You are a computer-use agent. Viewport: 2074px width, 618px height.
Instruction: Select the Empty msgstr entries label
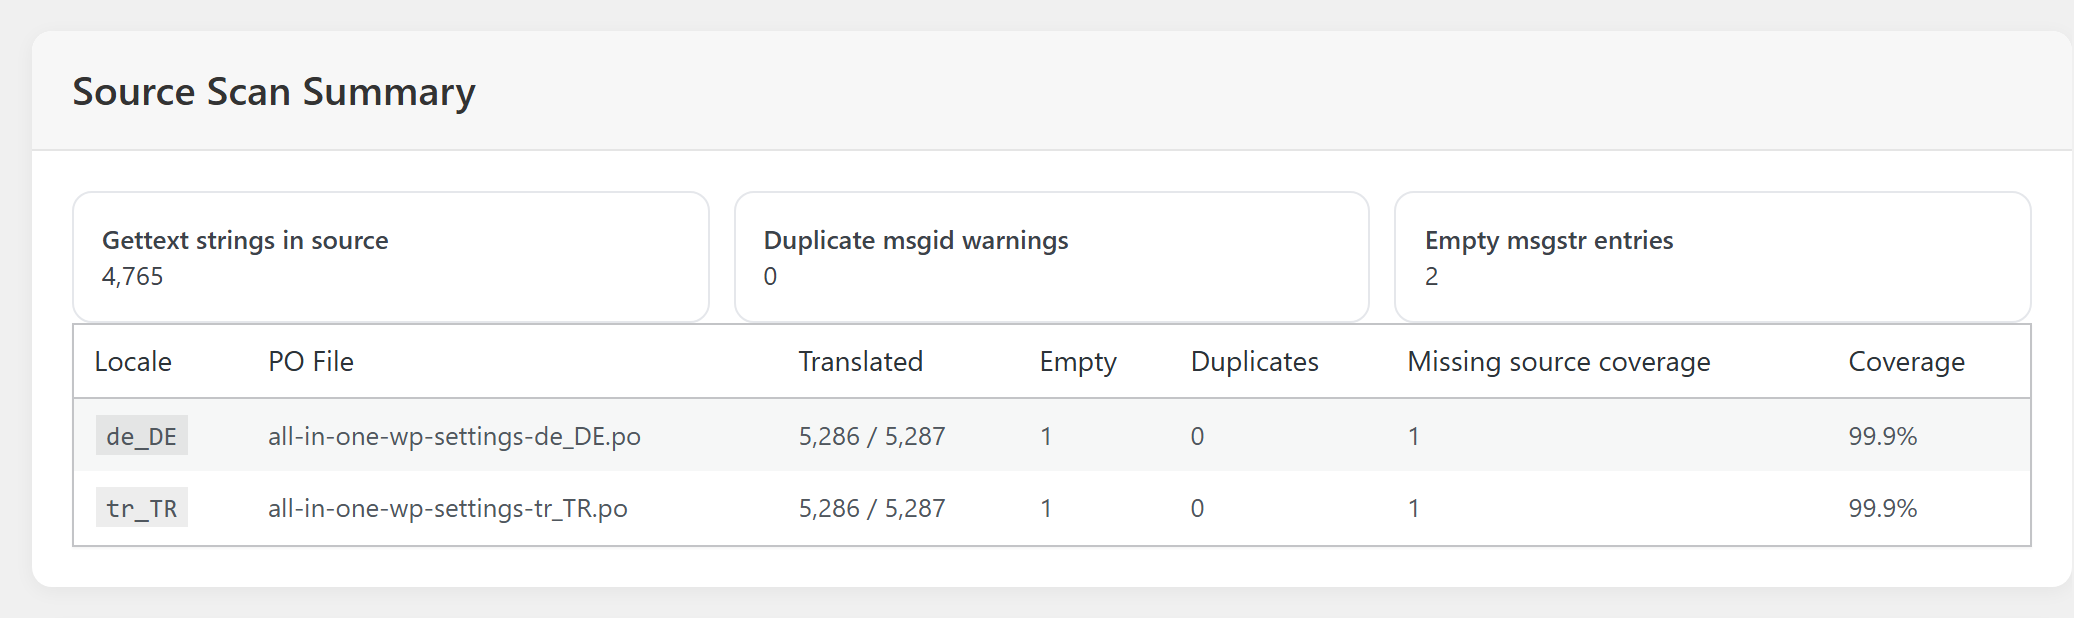pos(1549,241)
